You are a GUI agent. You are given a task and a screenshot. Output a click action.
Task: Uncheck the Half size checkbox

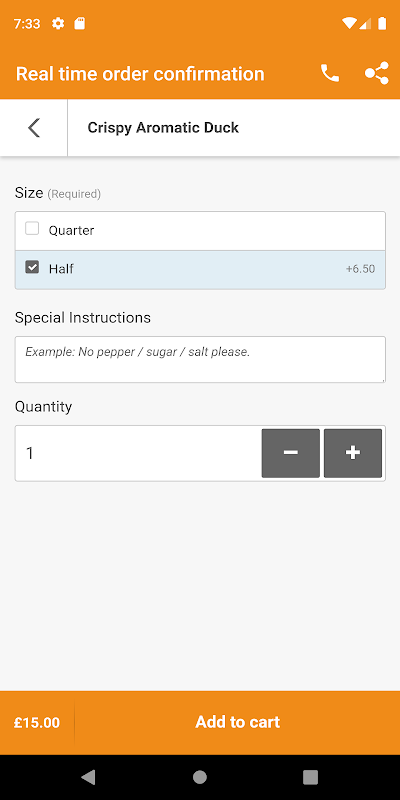(x=32, y=267)
